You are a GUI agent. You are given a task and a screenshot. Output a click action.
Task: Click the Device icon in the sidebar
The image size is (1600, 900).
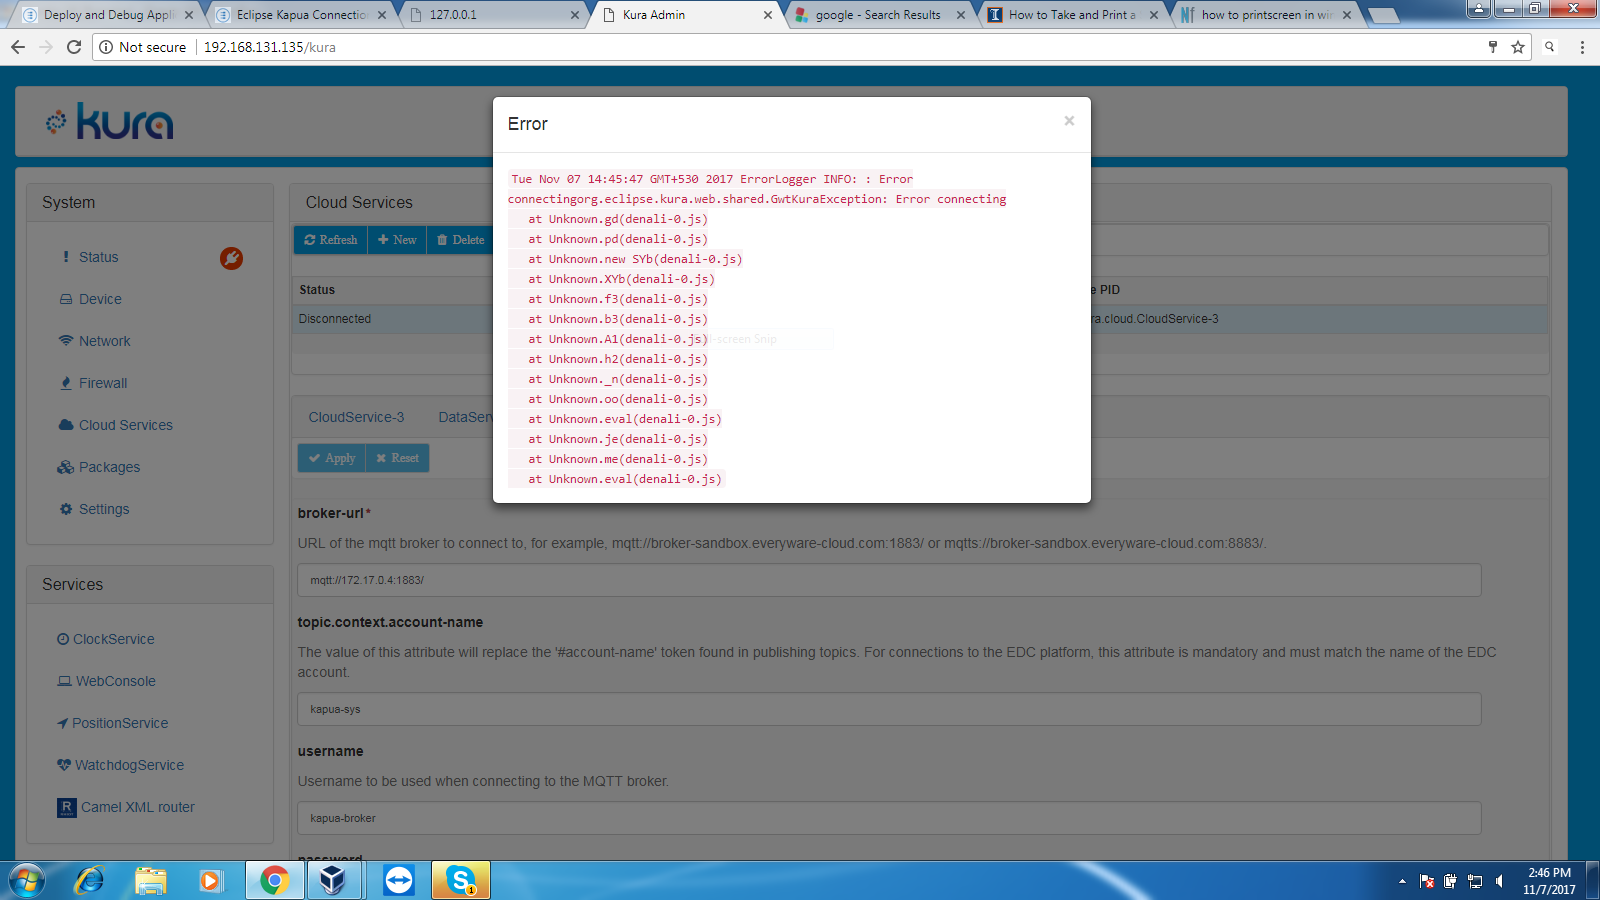[66, 299]
